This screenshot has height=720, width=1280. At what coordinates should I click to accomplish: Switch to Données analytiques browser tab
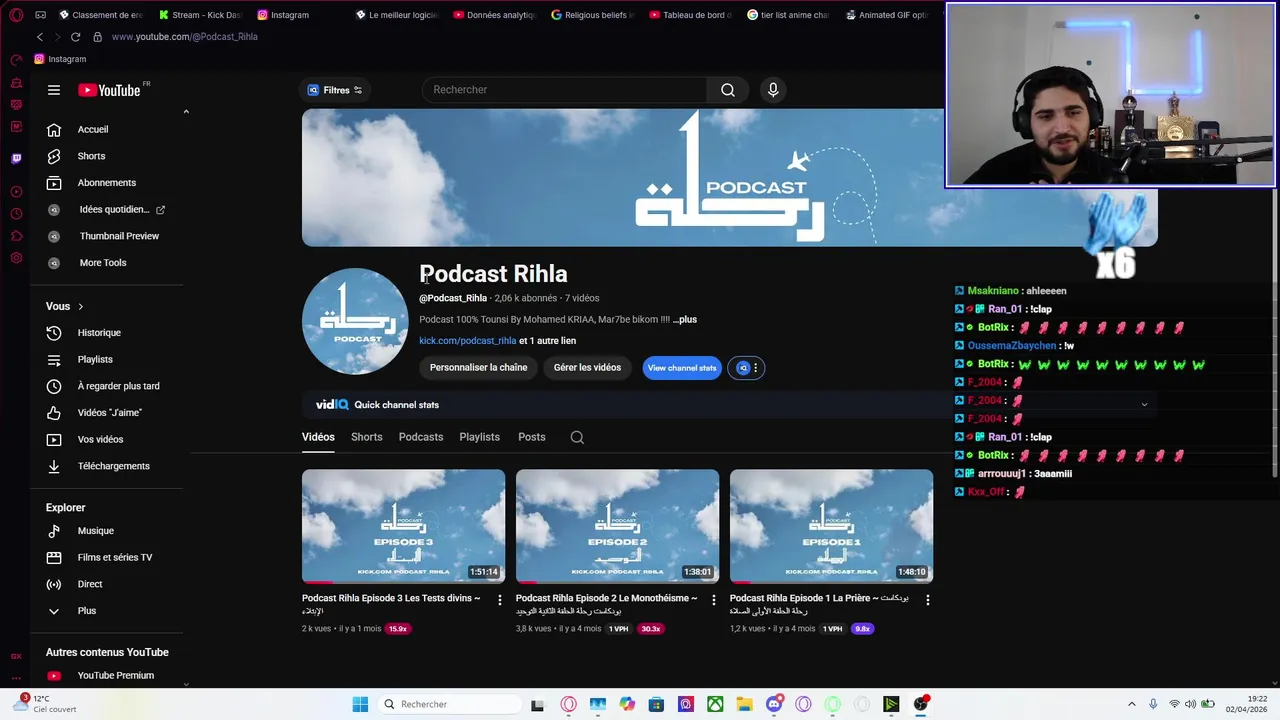tap(495, 15)
